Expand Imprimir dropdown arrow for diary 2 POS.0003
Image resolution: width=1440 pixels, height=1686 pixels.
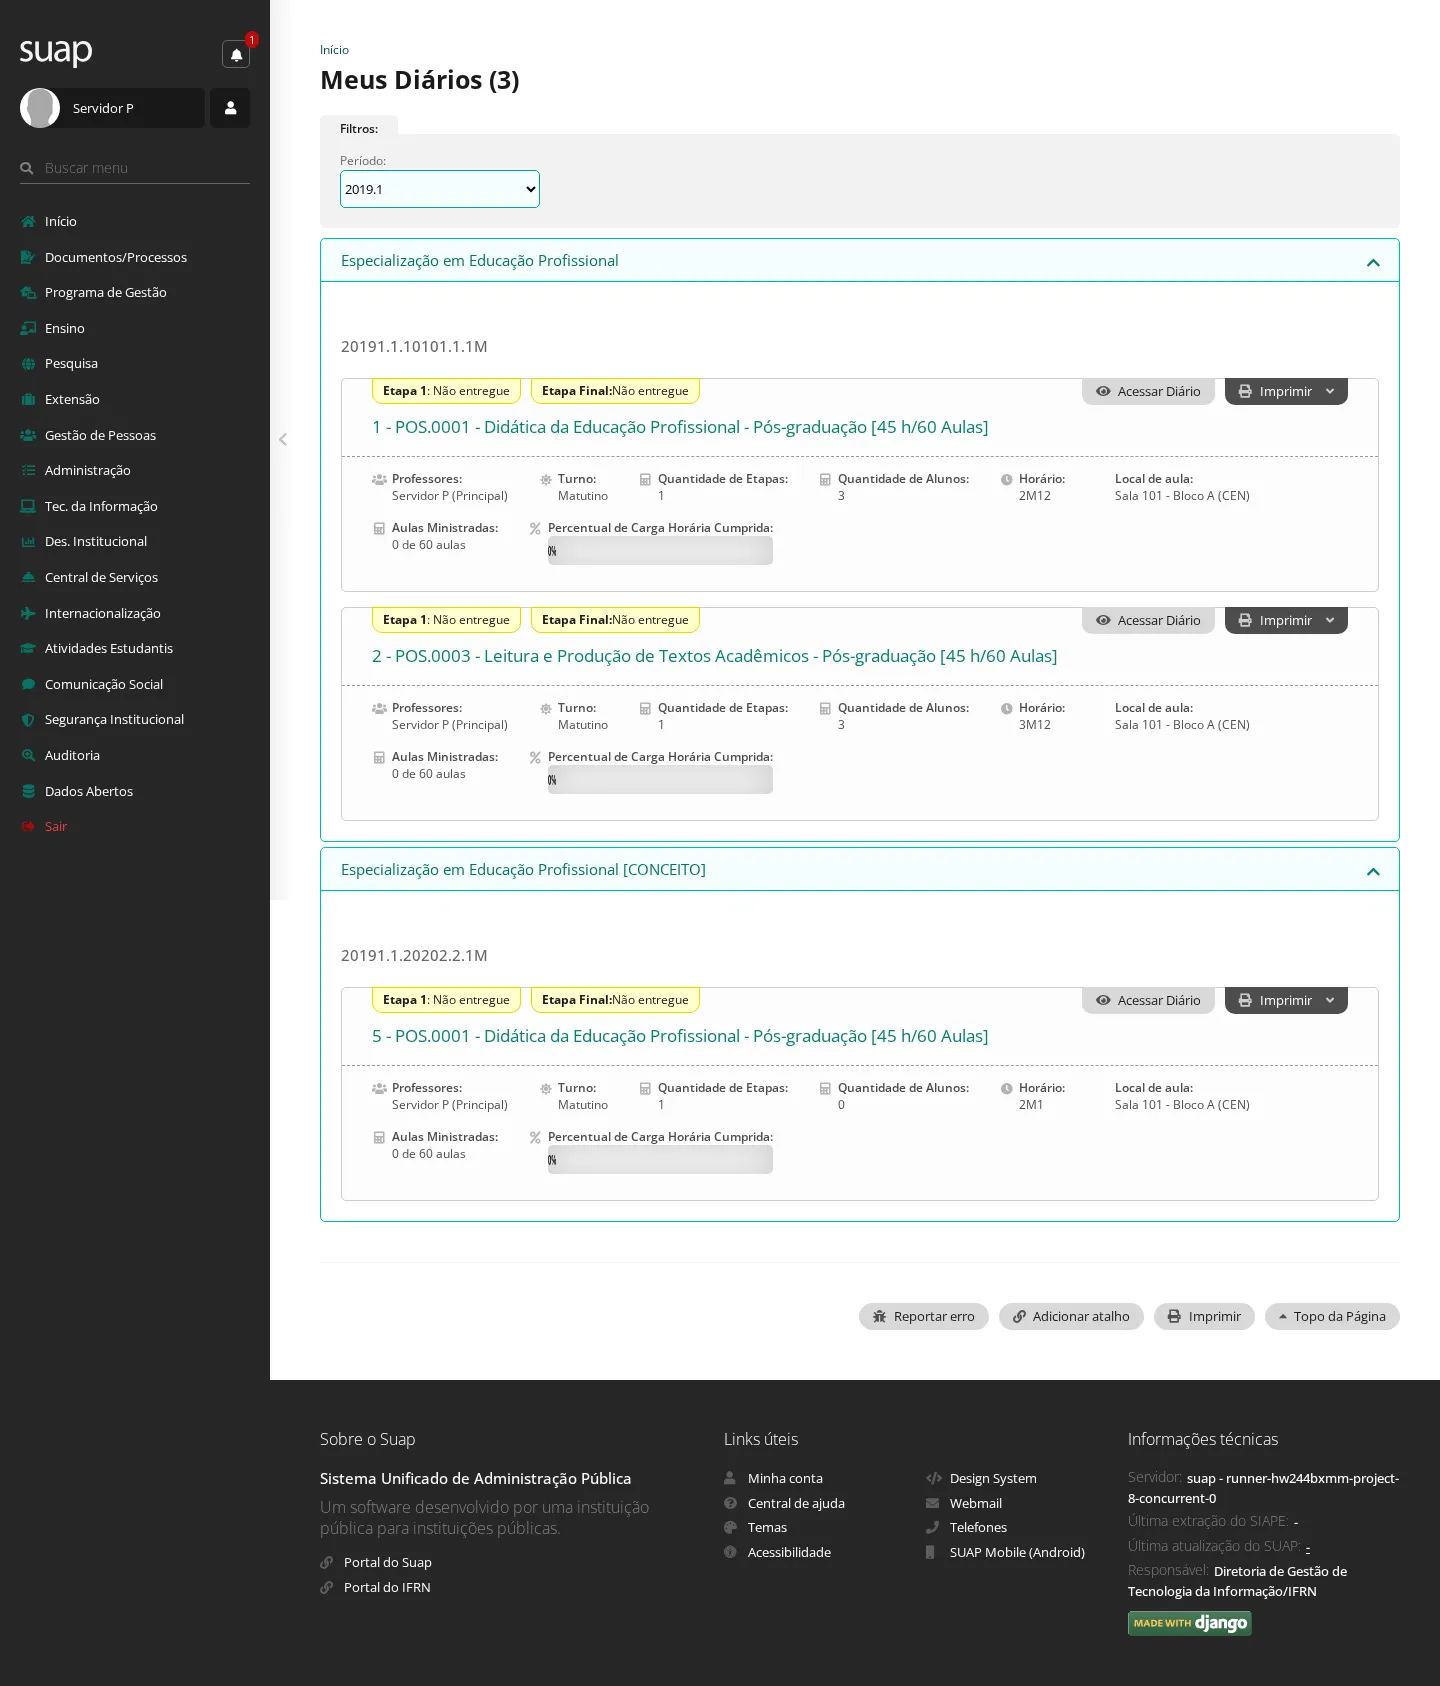[x=1330, y=620]
